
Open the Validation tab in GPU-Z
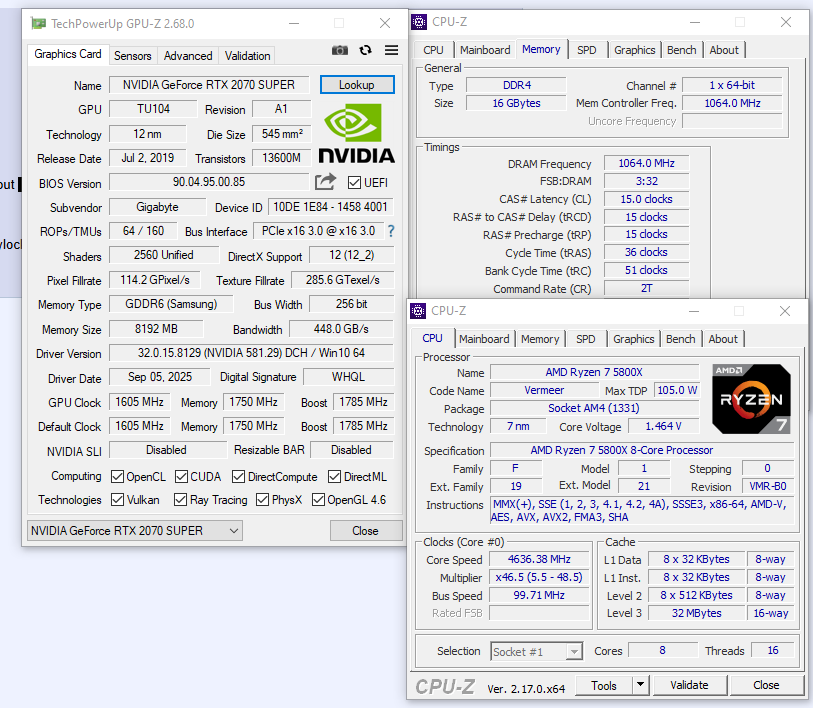click(247, 55)
